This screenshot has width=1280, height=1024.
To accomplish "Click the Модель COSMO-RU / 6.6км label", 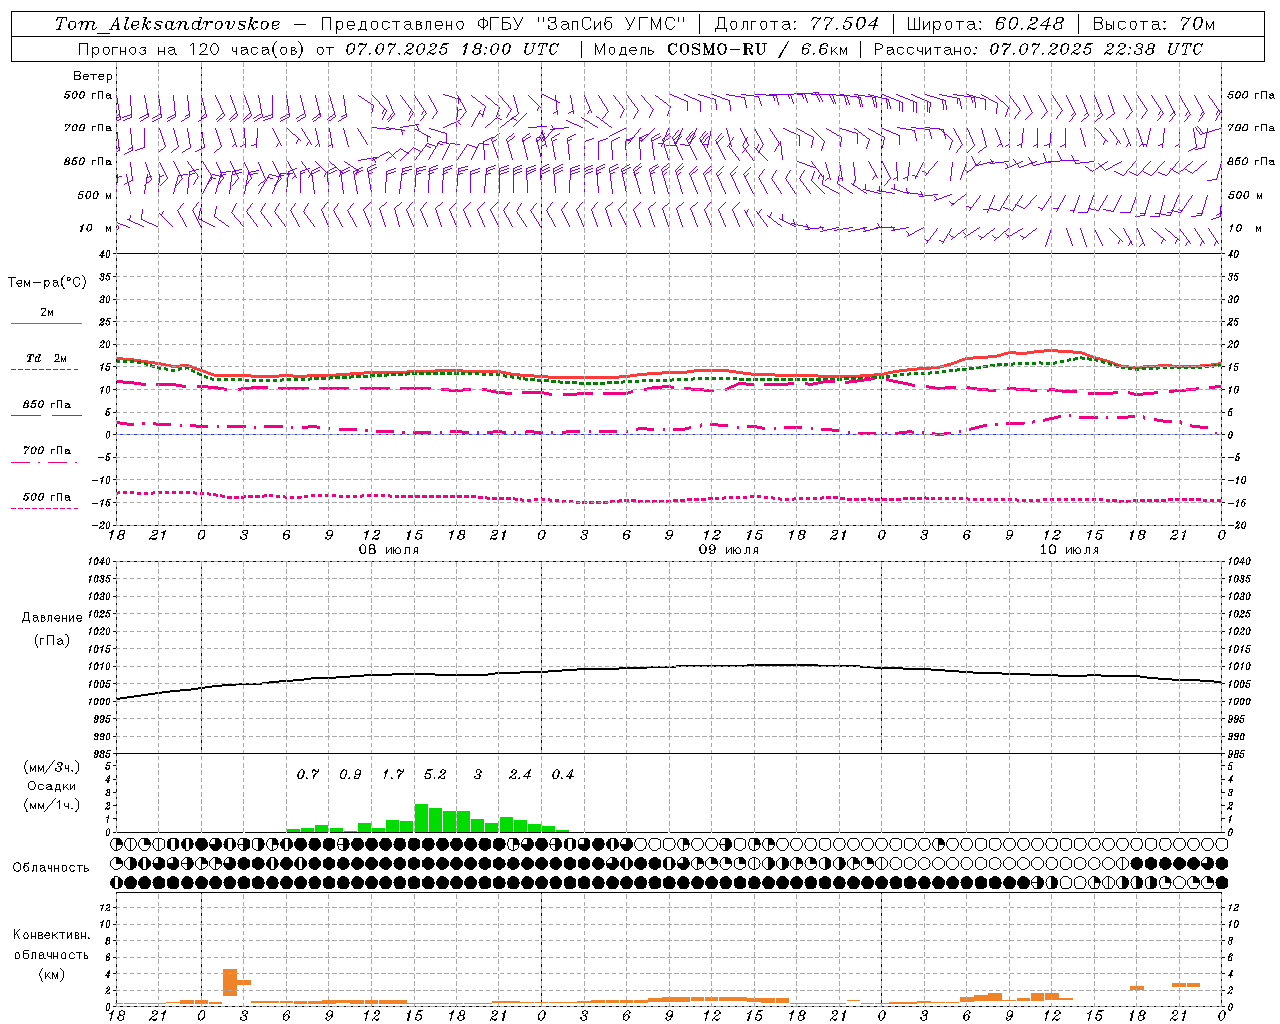I will 721,49.
